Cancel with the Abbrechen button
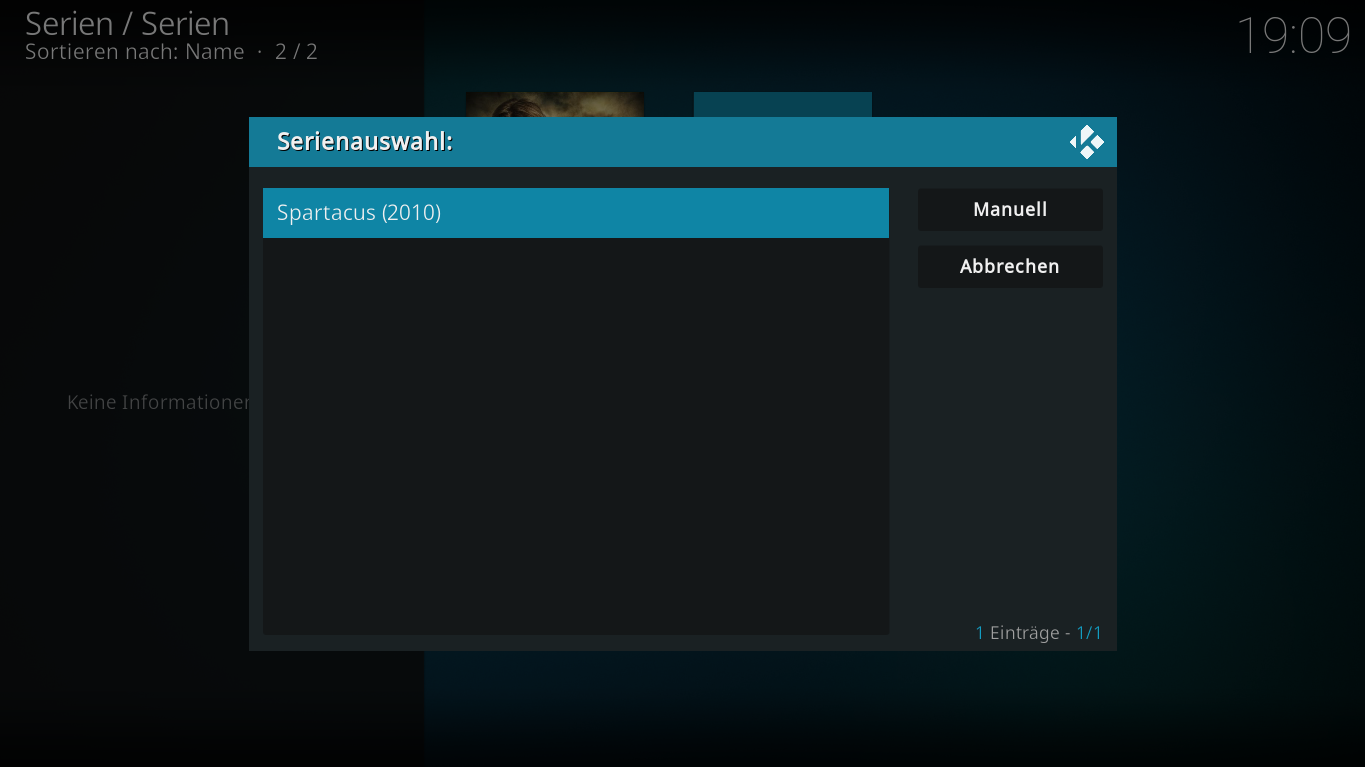This screenshot has height=767, width=1365. click(x=1010, y=267)
